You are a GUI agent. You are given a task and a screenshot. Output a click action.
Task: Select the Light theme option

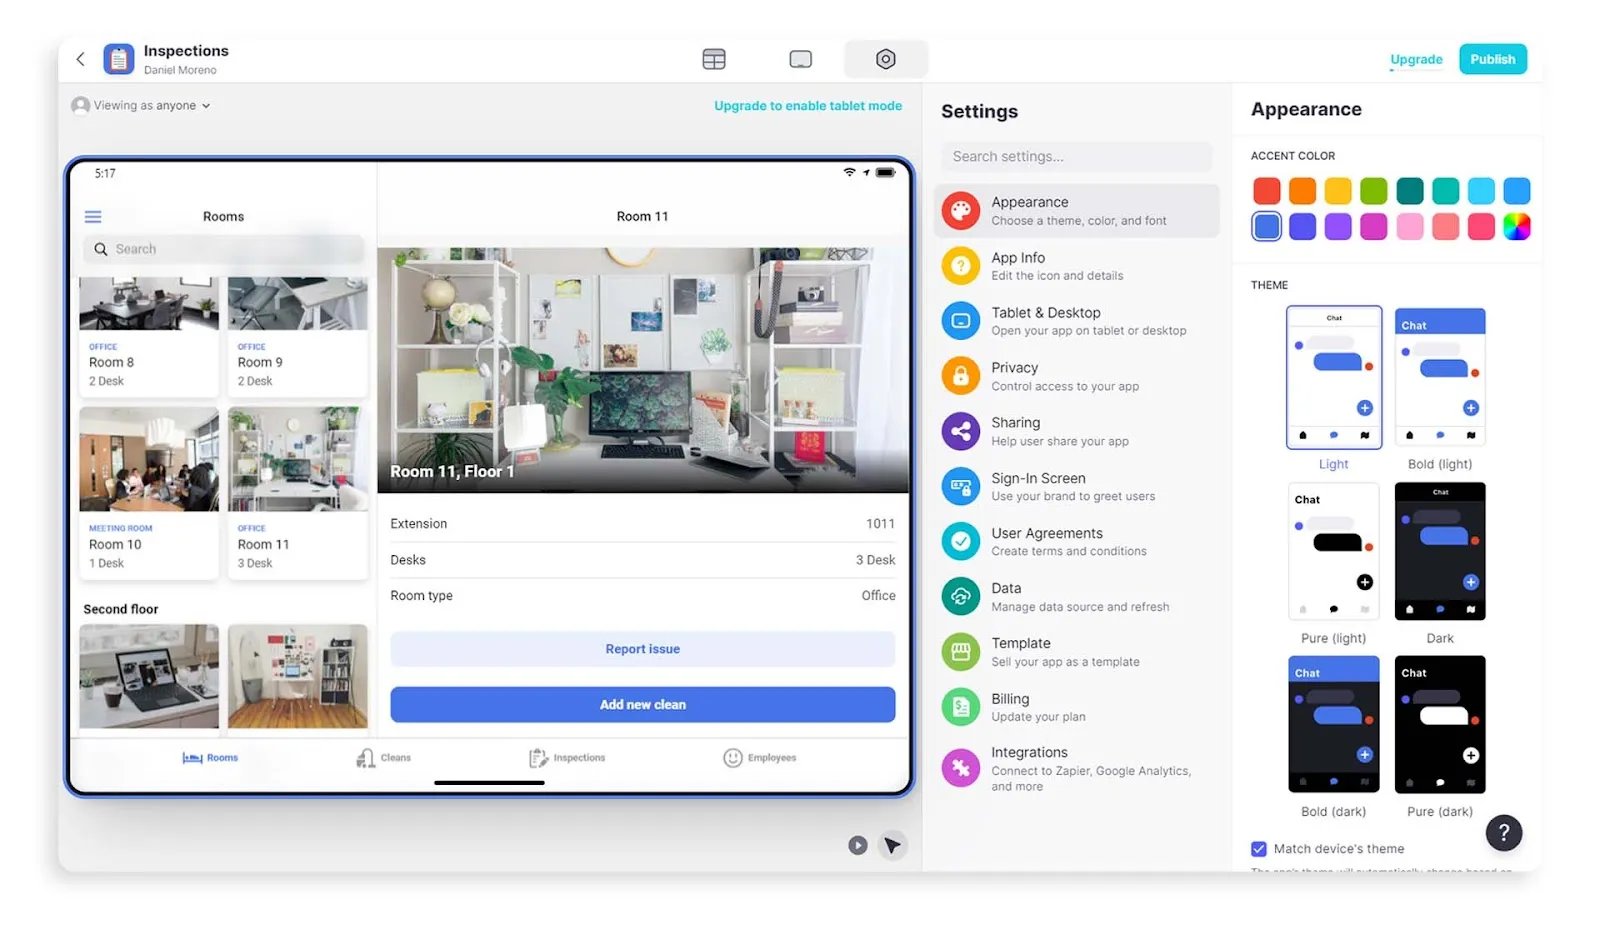point(1334,389)
